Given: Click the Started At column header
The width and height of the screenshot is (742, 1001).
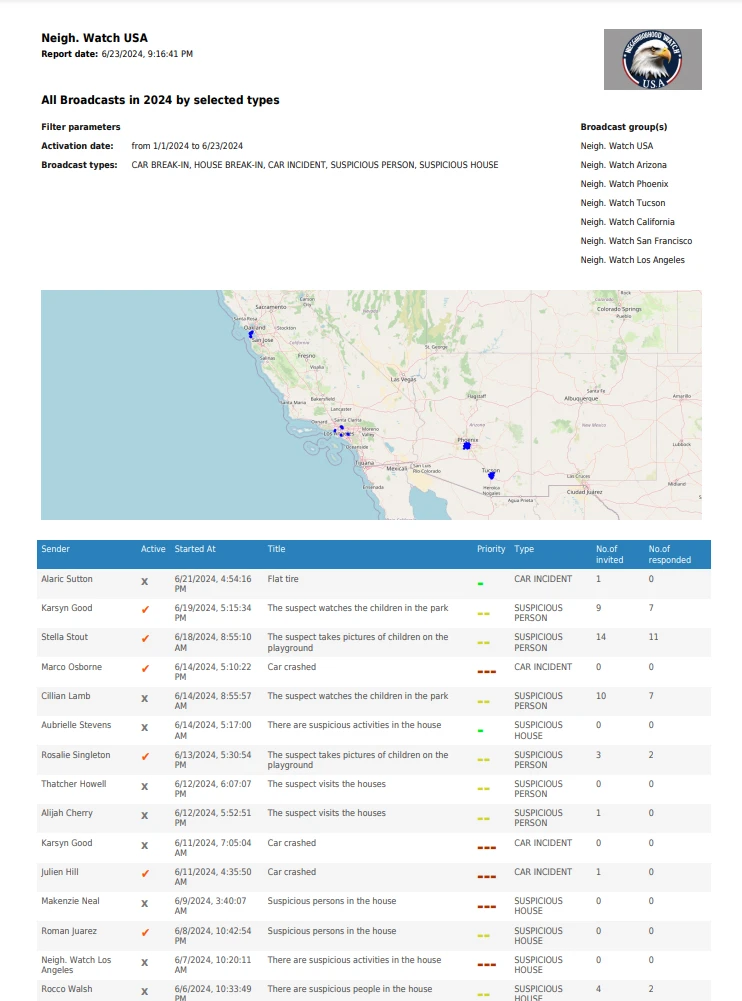Looking at the screenshot, I should click(195, 549).
